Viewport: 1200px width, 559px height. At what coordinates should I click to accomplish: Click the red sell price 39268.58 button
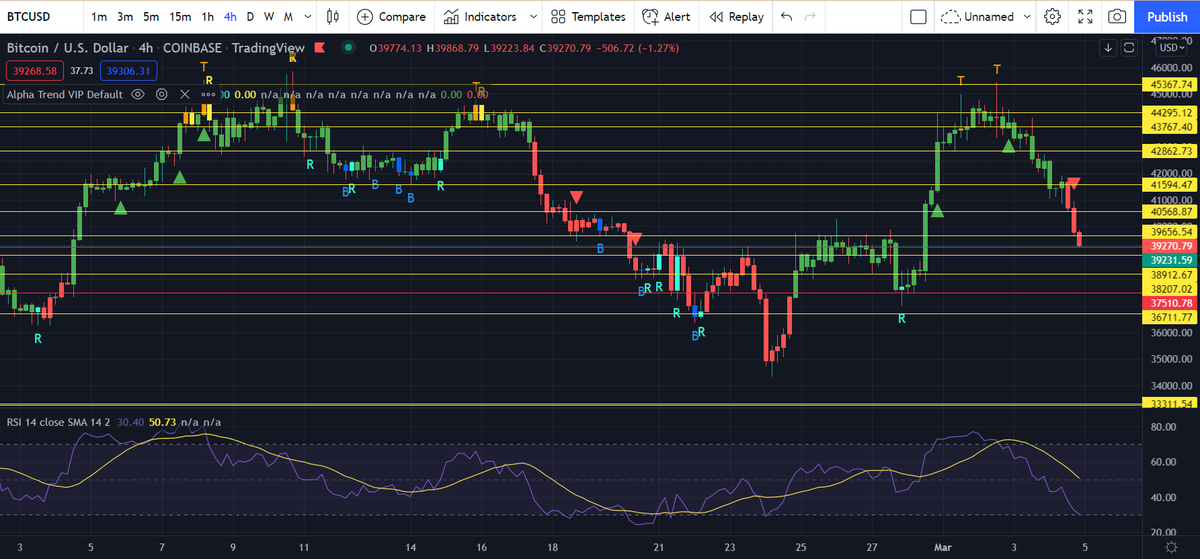point(34,70)
